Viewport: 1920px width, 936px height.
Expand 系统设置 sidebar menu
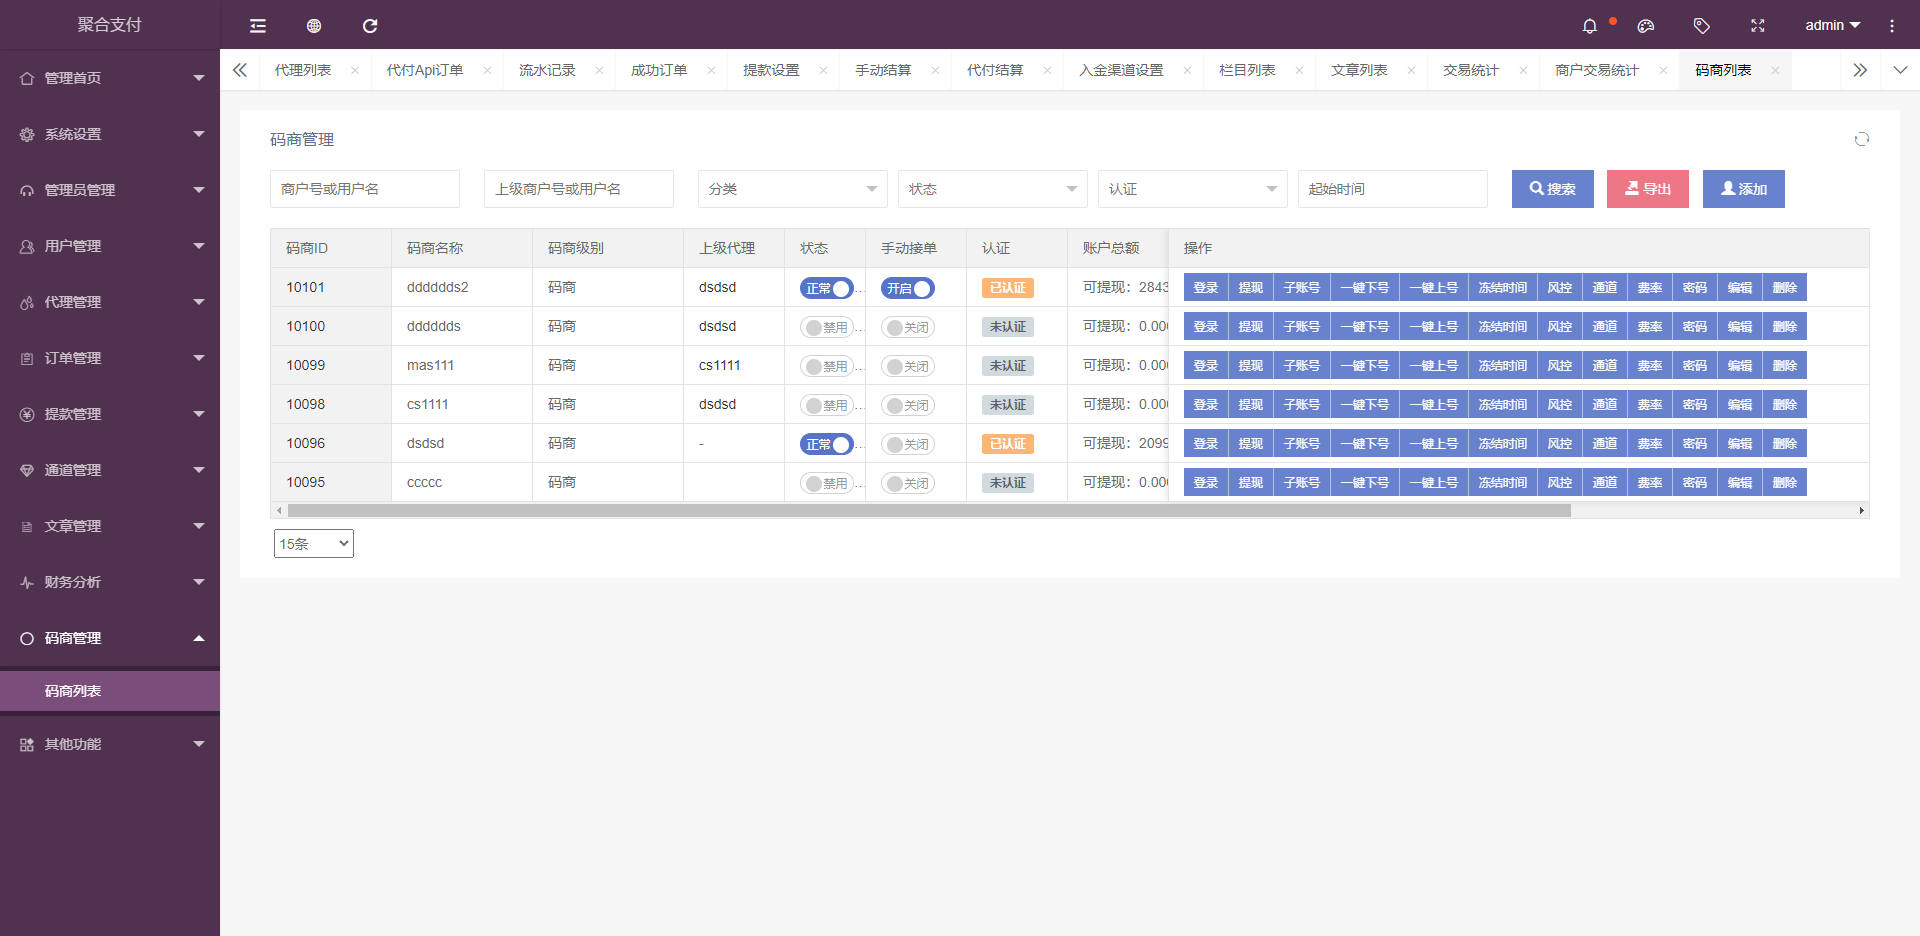110,134
